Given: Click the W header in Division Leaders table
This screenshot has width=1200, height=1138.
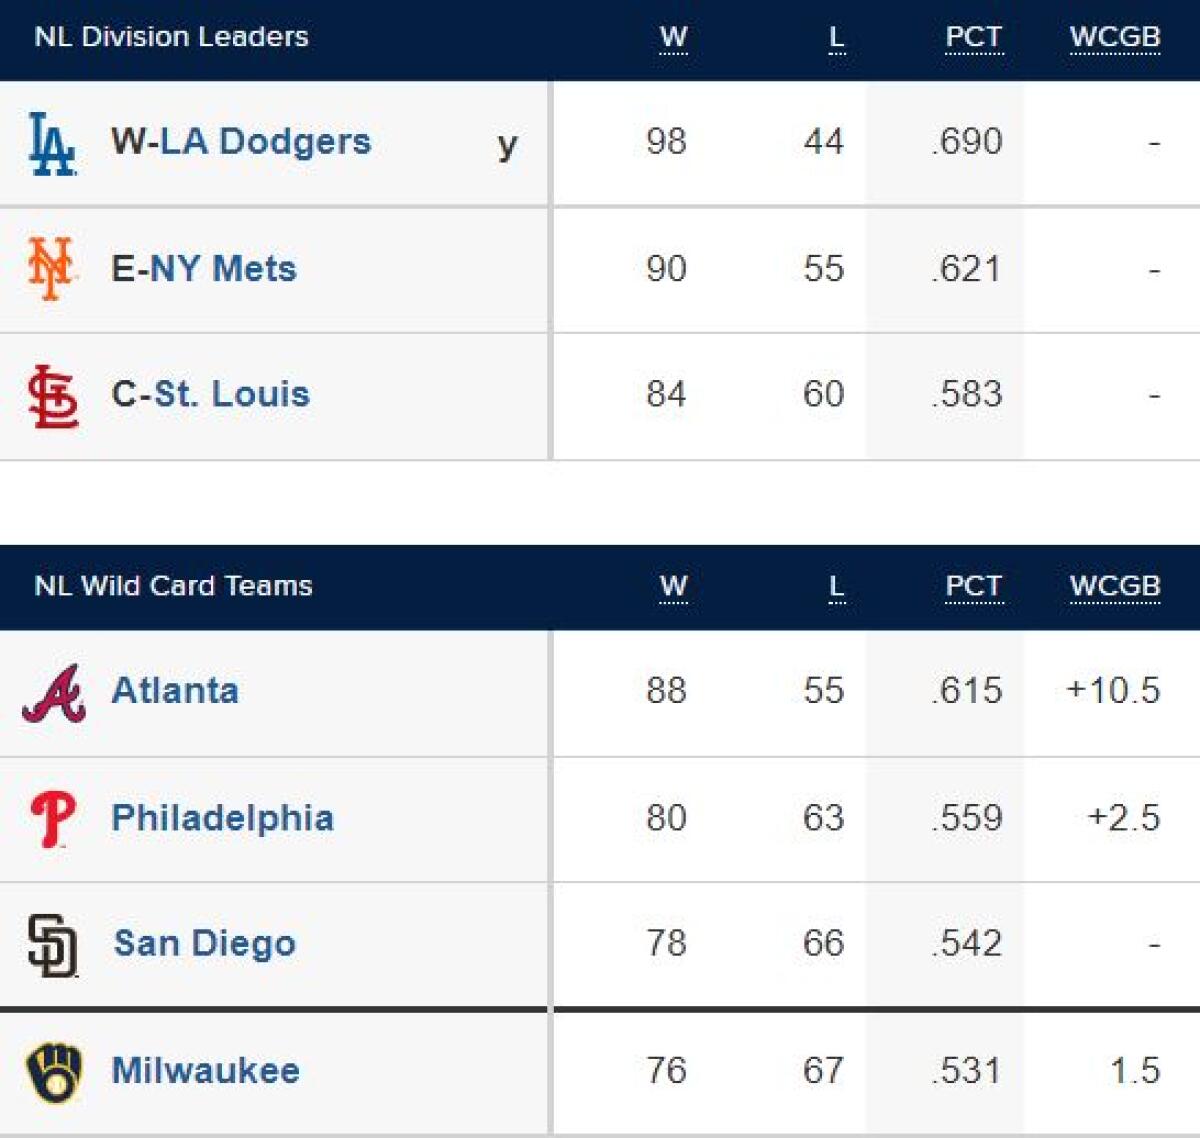Looking at the screenshot, I should point(673,37).
